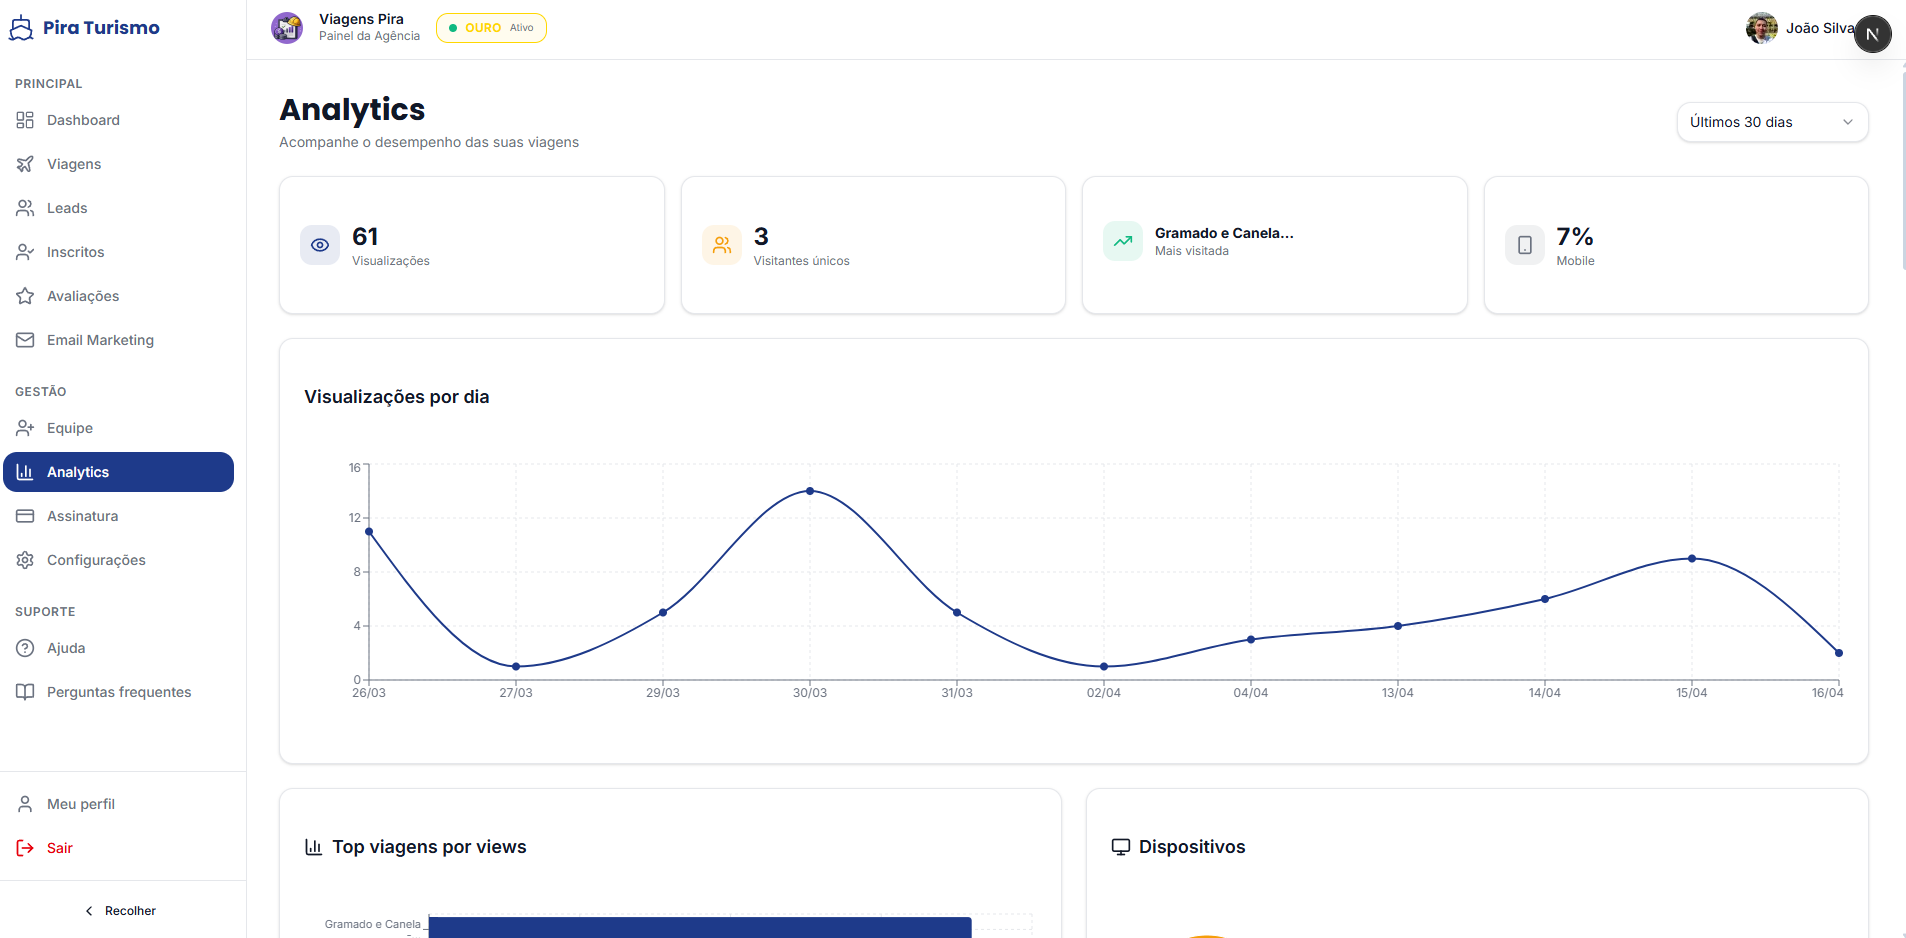1906x938 pixels.
Task: Click the Email Marketing envelope icon
Action: pyautogui.click(x=25, y=340)
